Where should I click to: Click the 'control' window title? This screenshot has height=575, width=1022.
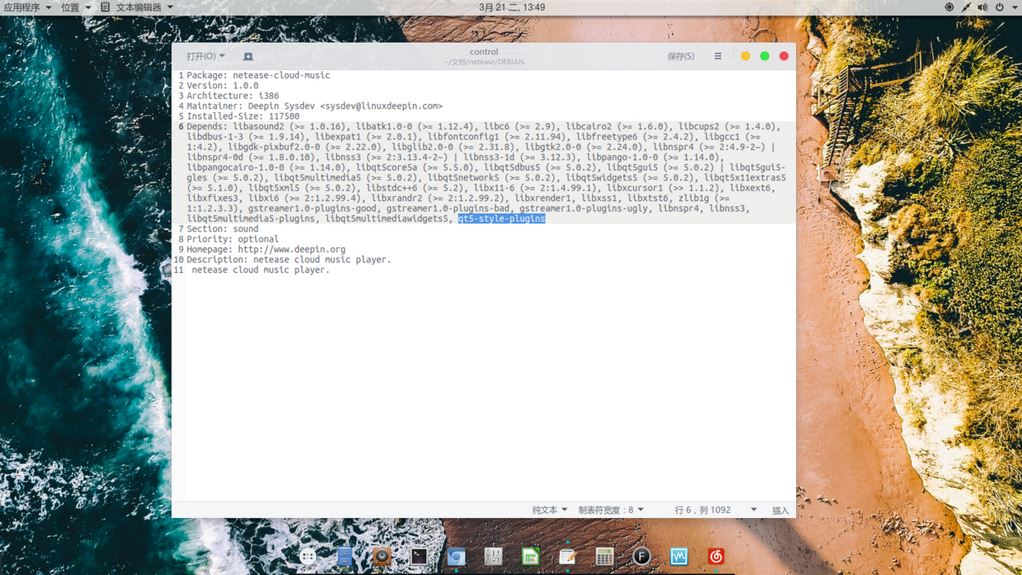tap(484, 52)
